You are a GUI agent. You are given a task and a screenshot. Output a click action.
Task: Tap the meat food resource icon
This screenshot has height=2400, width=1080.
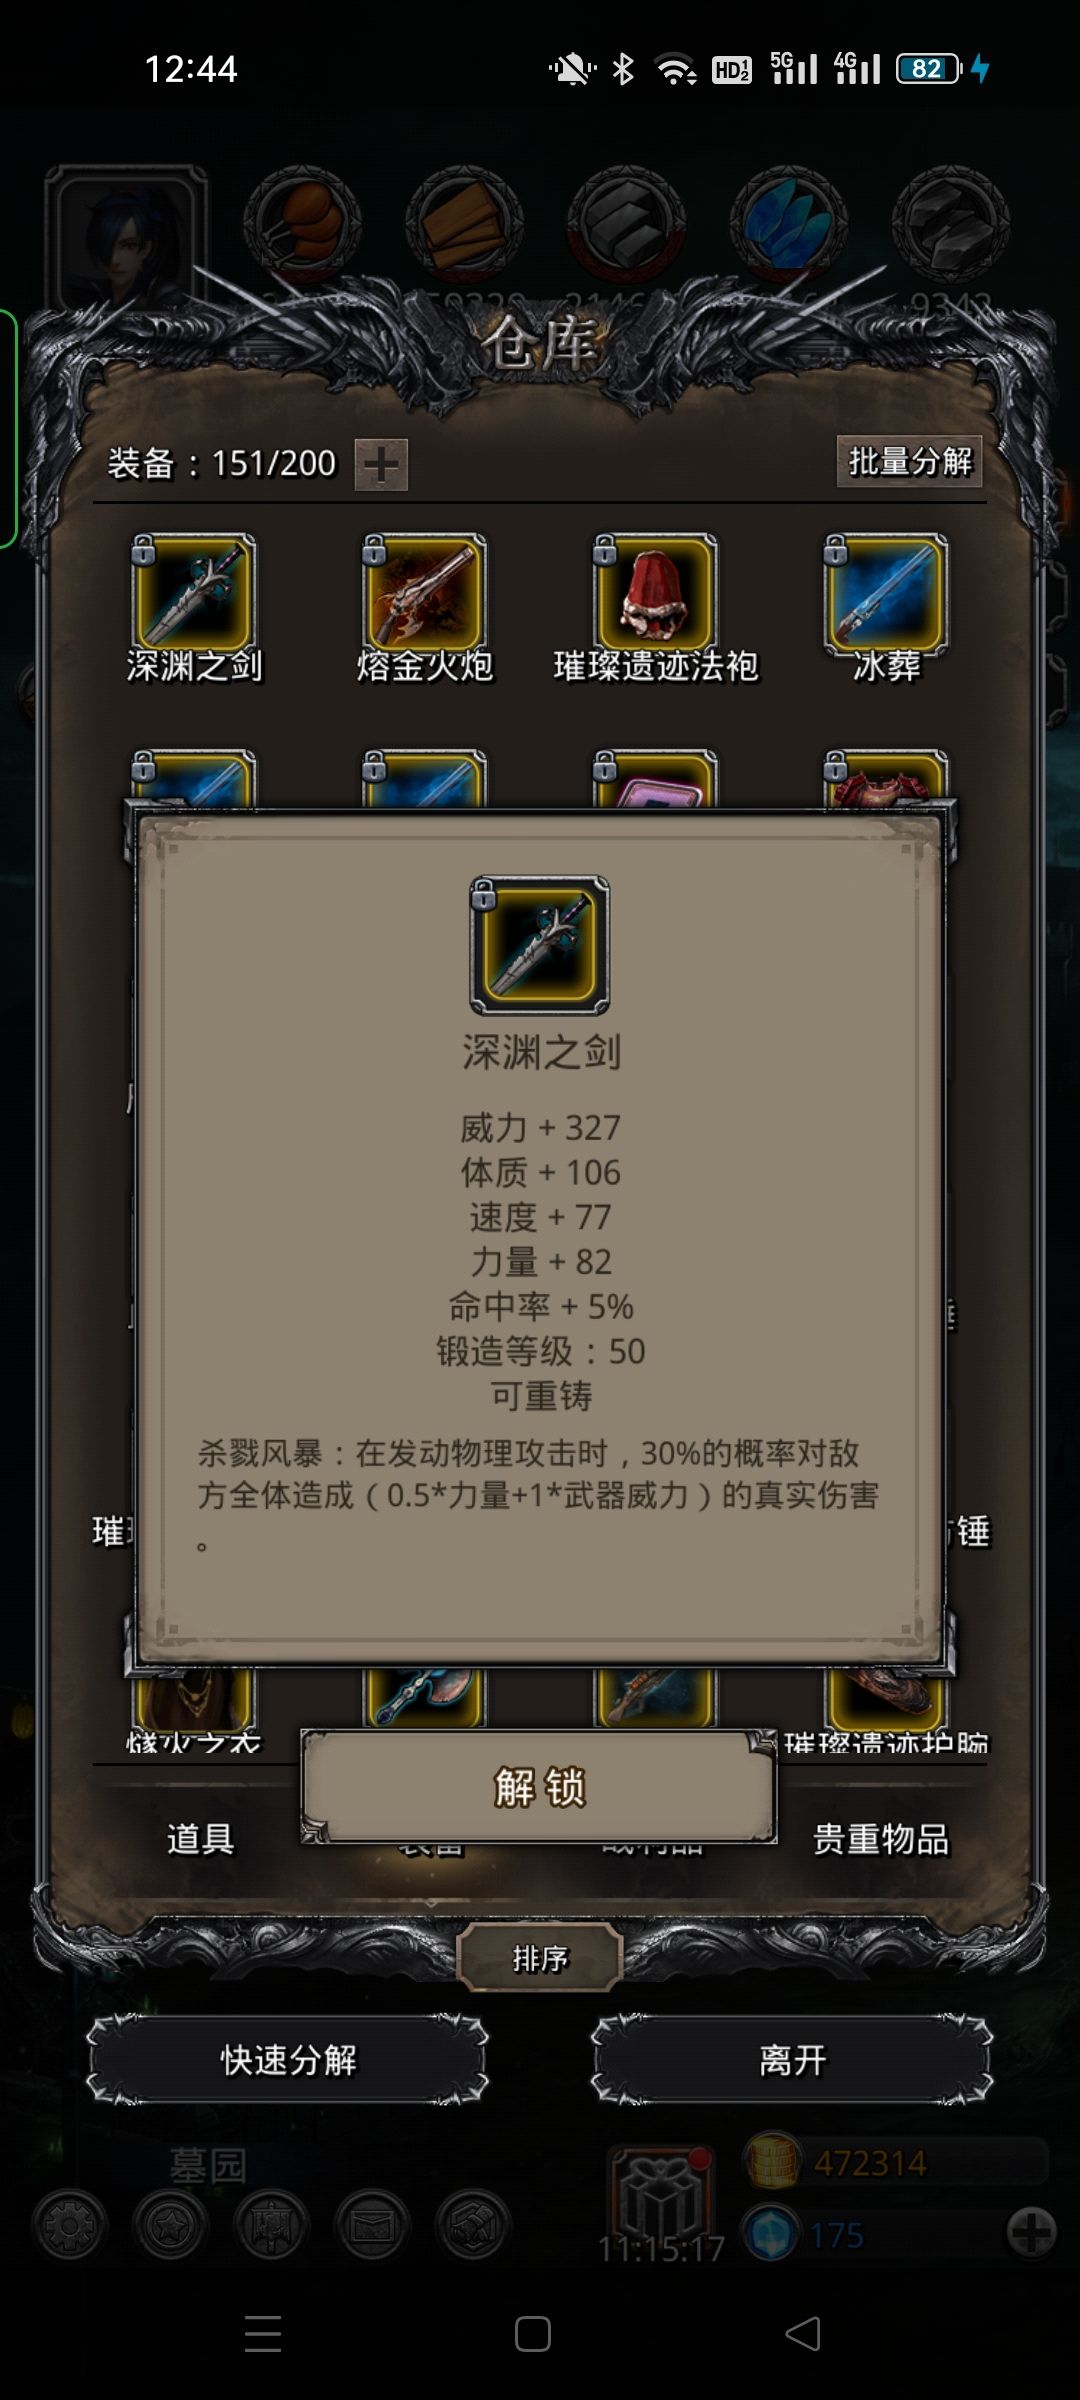pos(302,224)
